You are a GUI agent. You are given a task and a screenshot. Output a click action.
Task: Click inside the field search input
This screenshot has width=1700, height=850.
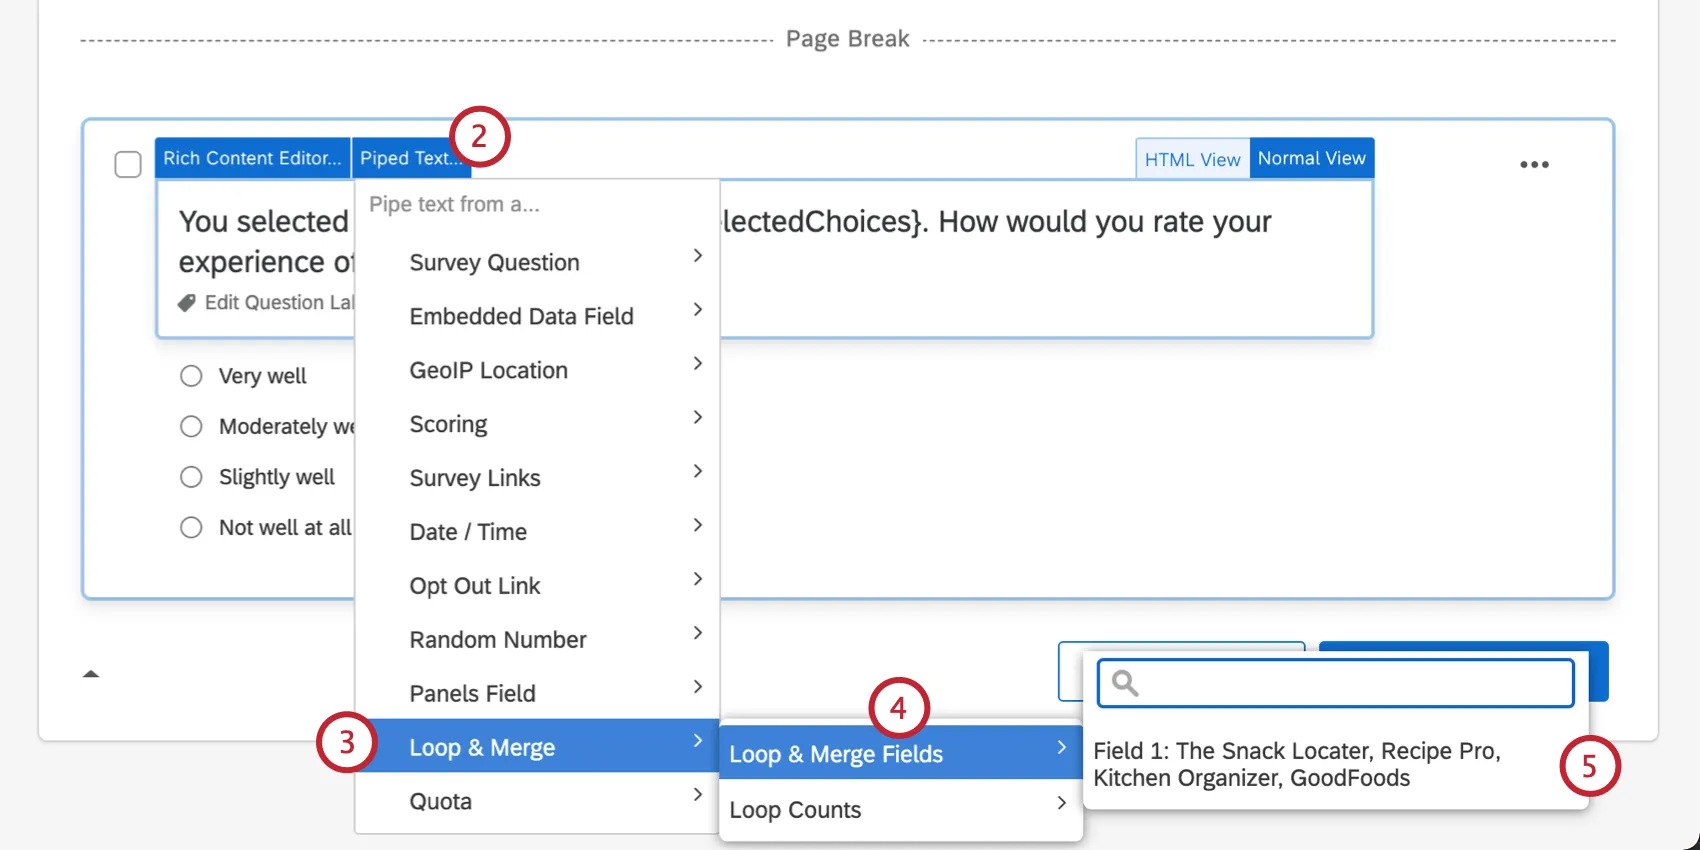coord(1335,683)
